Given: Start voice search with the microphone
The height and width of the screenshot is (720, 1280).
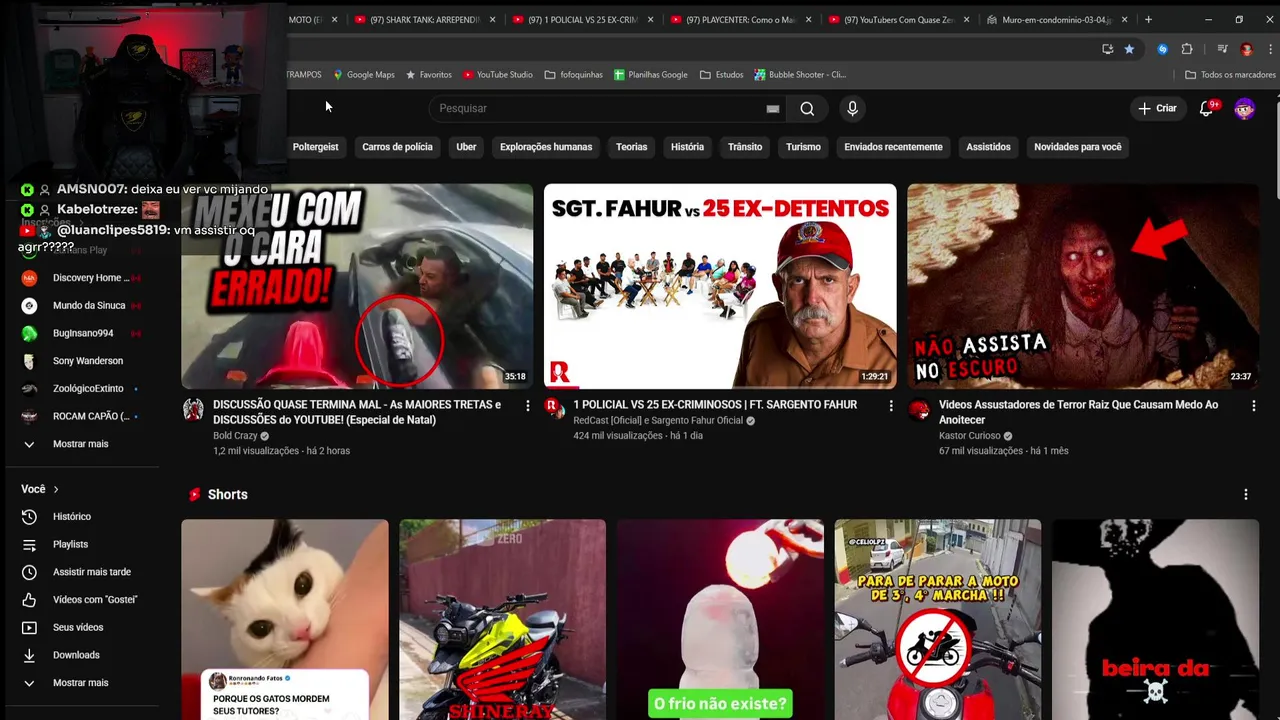Looking at the screenshot, I should coord(852,108).
